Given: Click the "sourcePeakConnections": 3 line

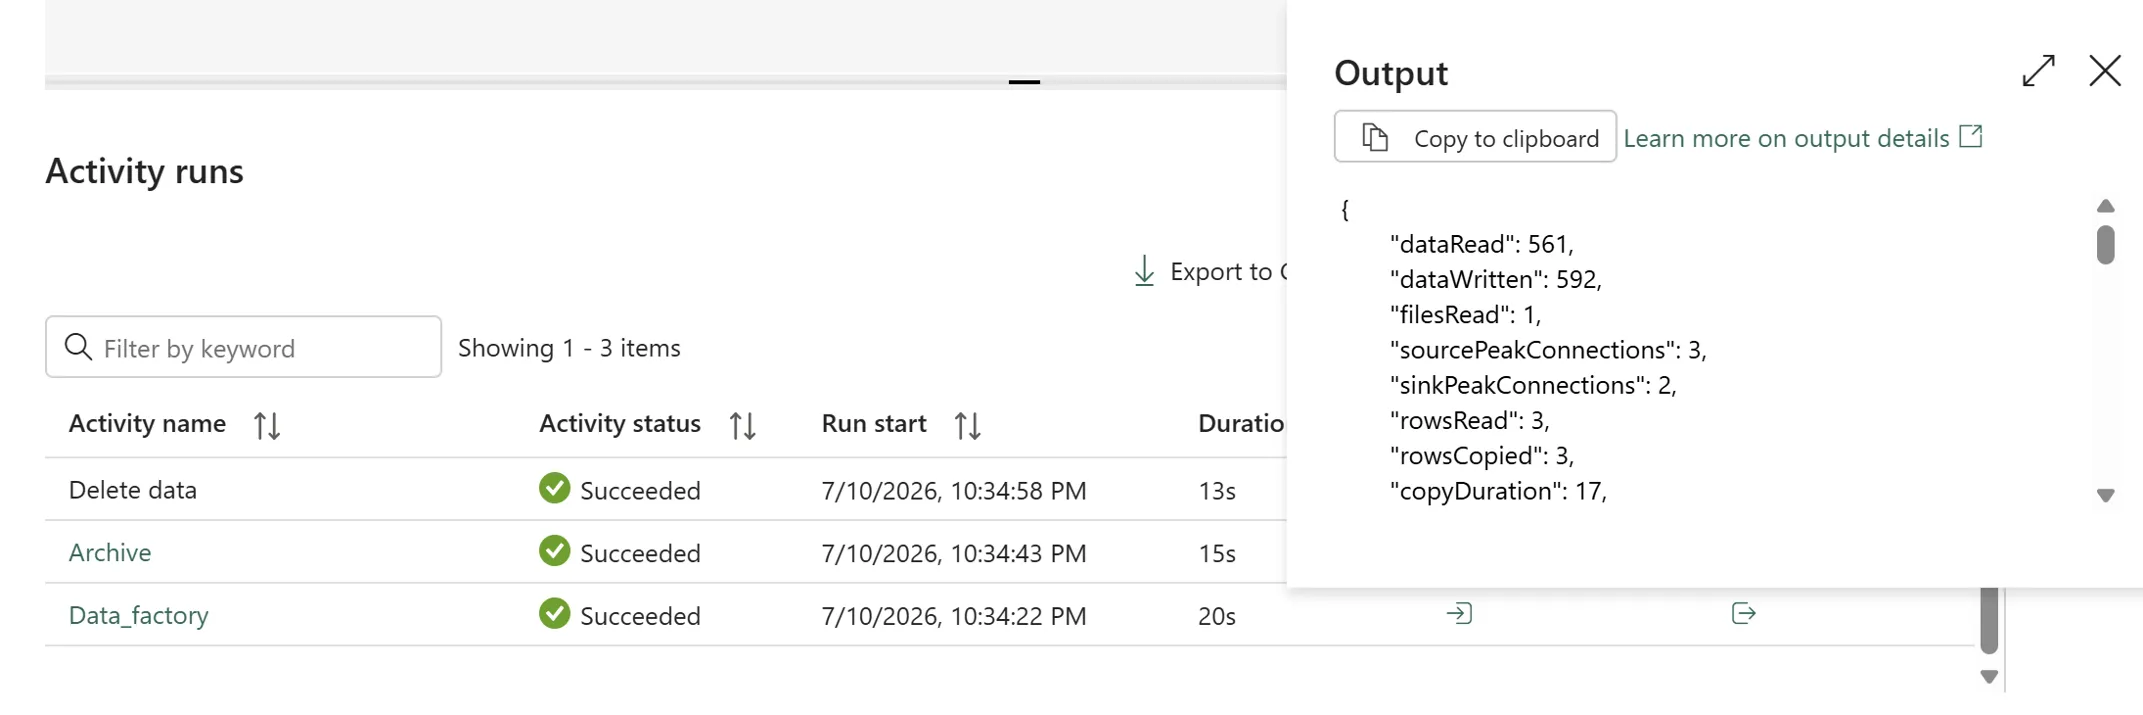Looking at the screenshot, I should [x=1548, y=350].
